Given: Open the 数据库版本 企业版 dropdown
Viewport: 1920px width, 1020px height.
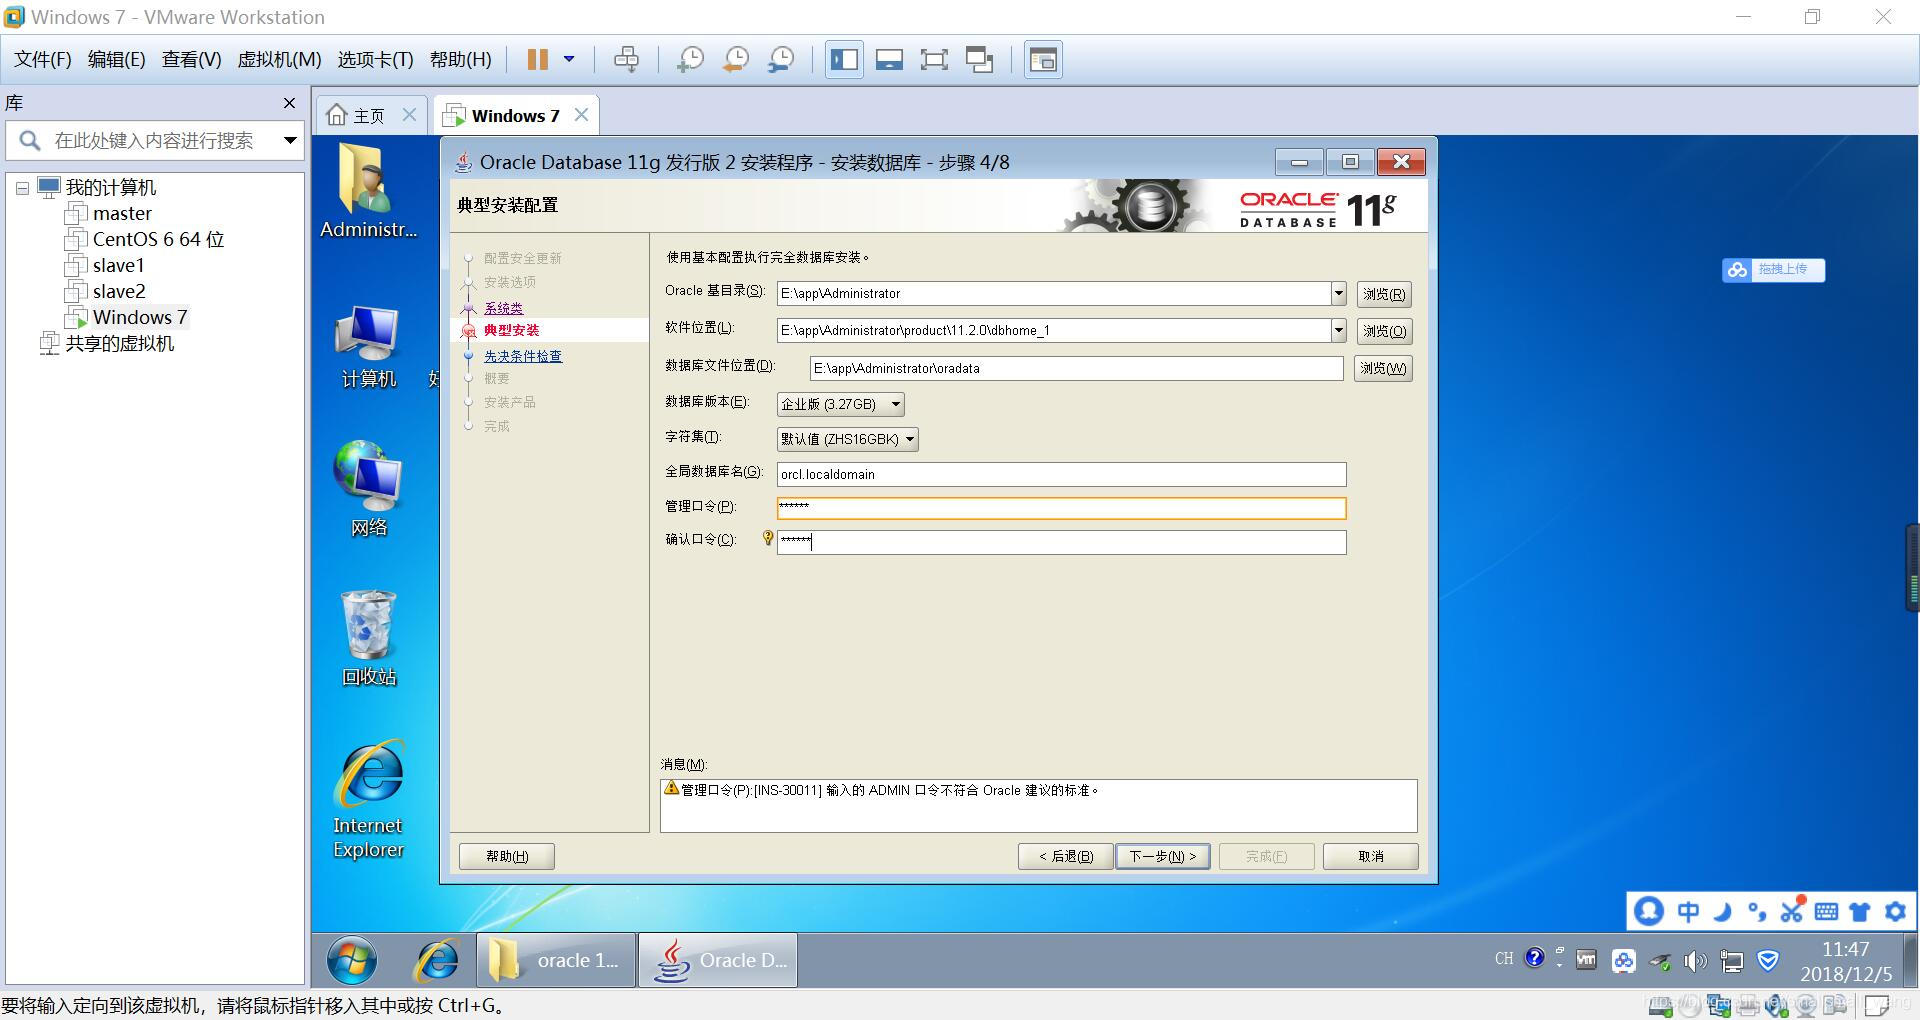Looking at the screenshot, I should point(840,404).
